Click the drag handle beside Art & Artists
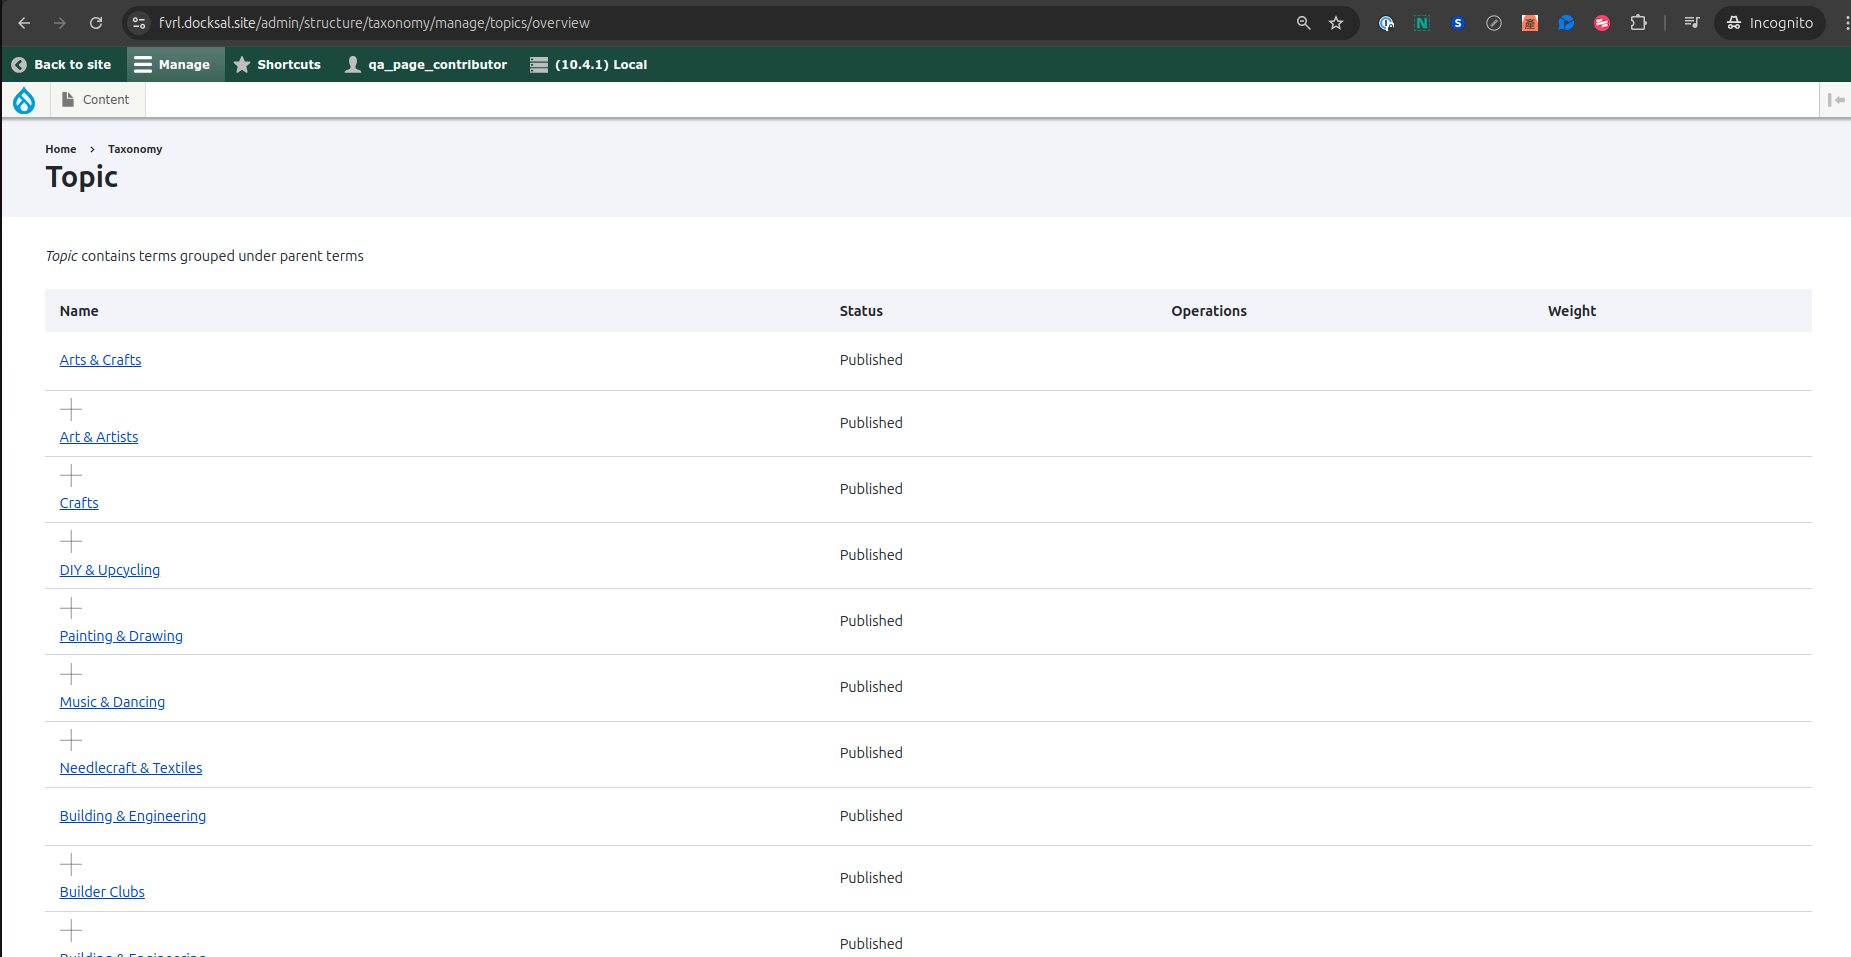This screenshot has height=957, width=1851. pos(70,409)
